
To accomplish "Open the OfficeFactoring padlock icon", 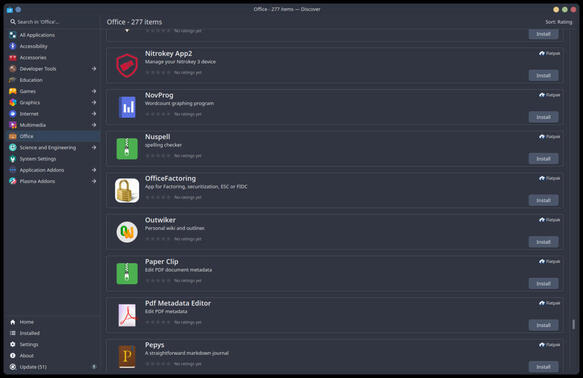I will tap(127, 190).
